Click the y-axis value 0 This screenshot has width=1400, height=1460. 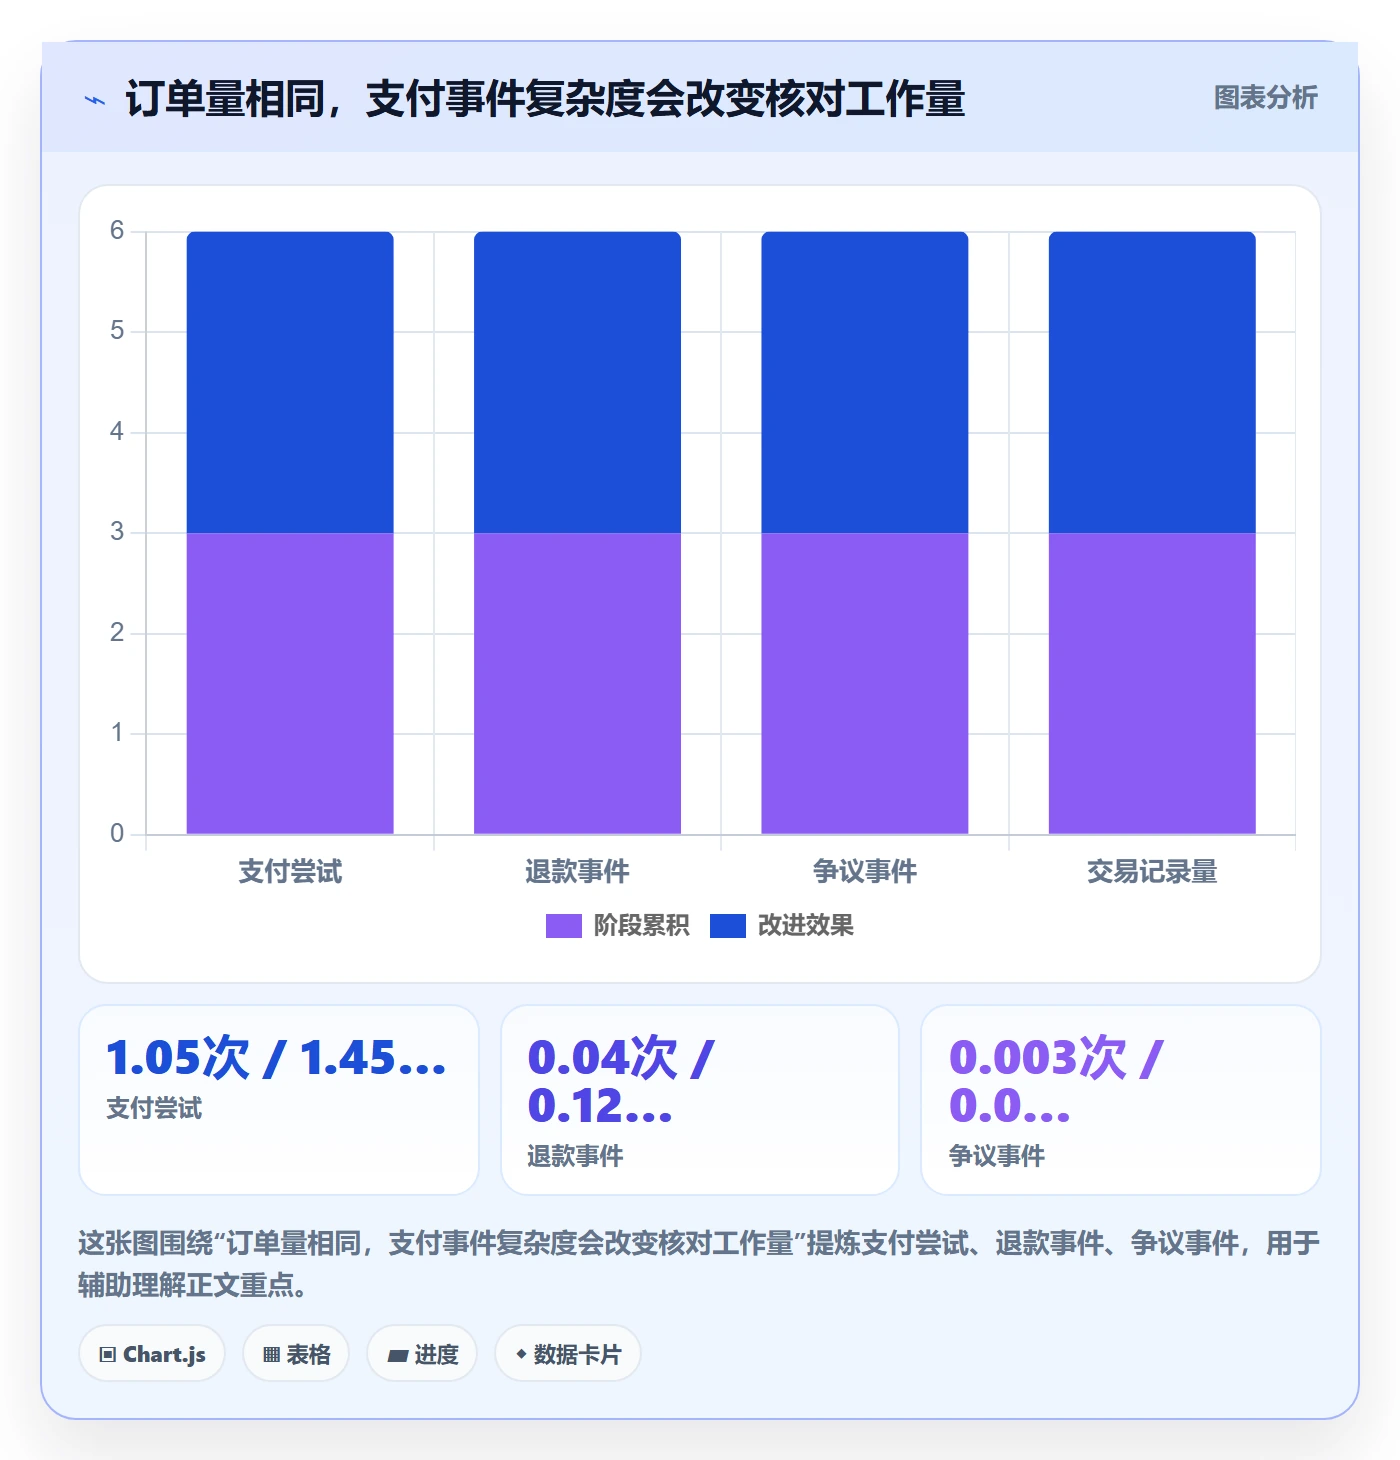tap(117, 833)
